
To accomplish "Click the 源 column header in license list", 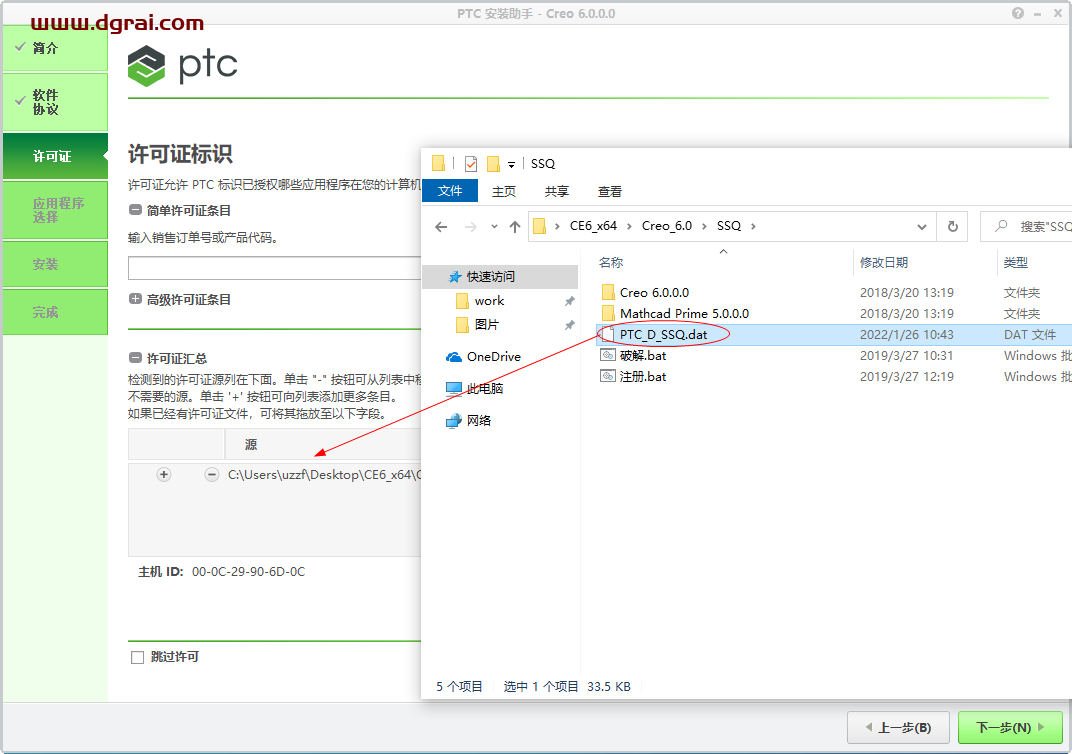I will tap(251, 444).
